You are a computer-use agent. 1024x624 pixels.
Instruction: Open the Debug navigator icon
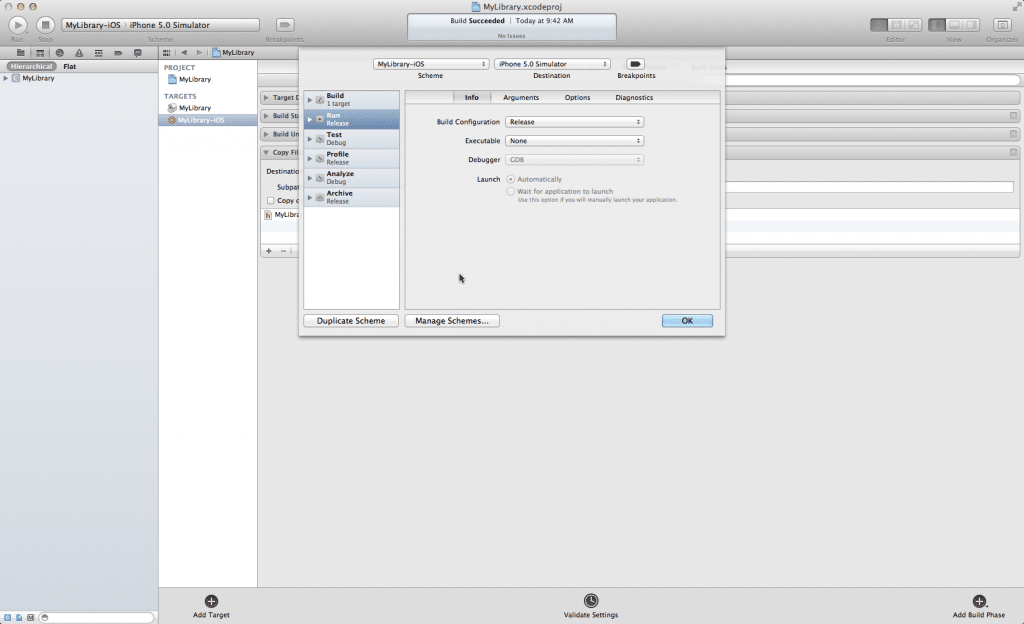99,53
